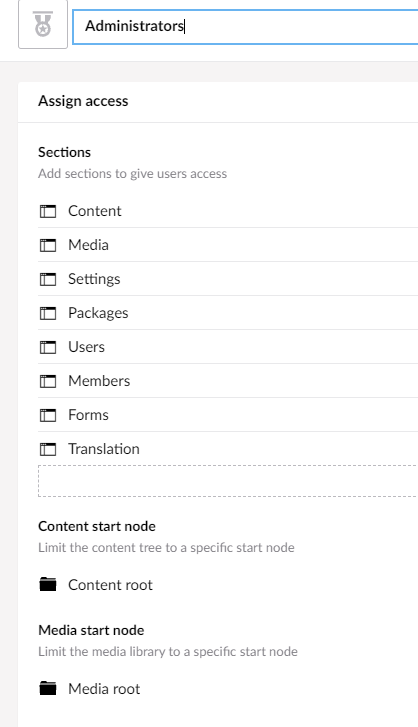Select the Translation section entry
The image size is (418, 727).
(228, 449)
